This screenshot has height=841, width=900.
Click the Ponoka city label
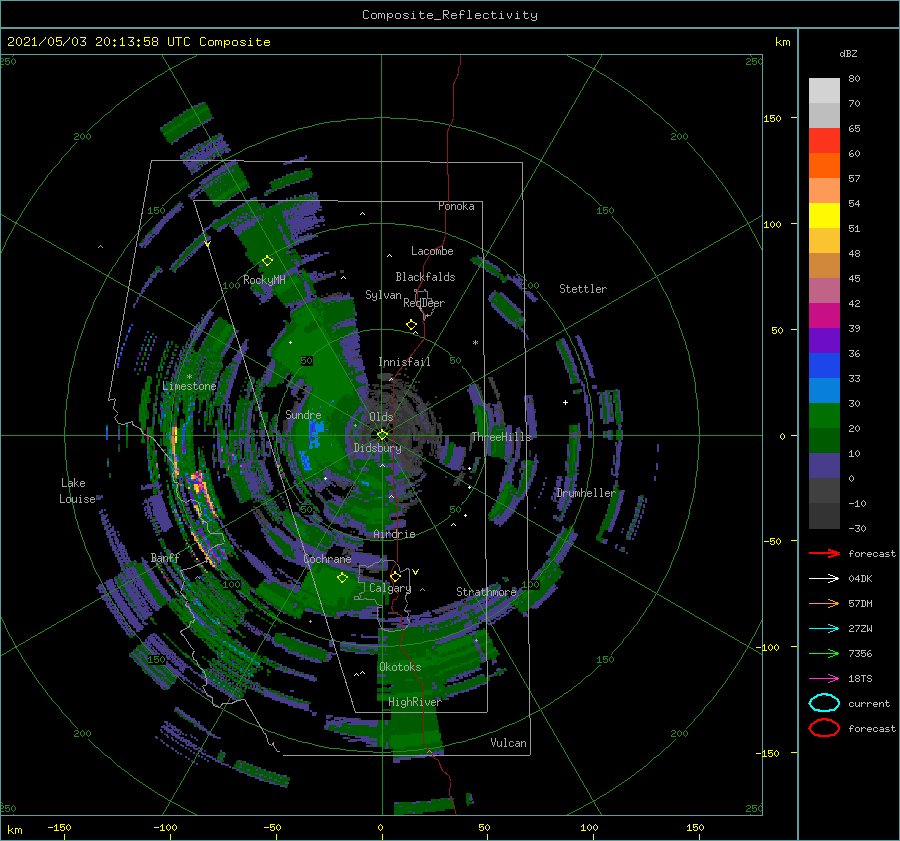coord(456,206)
